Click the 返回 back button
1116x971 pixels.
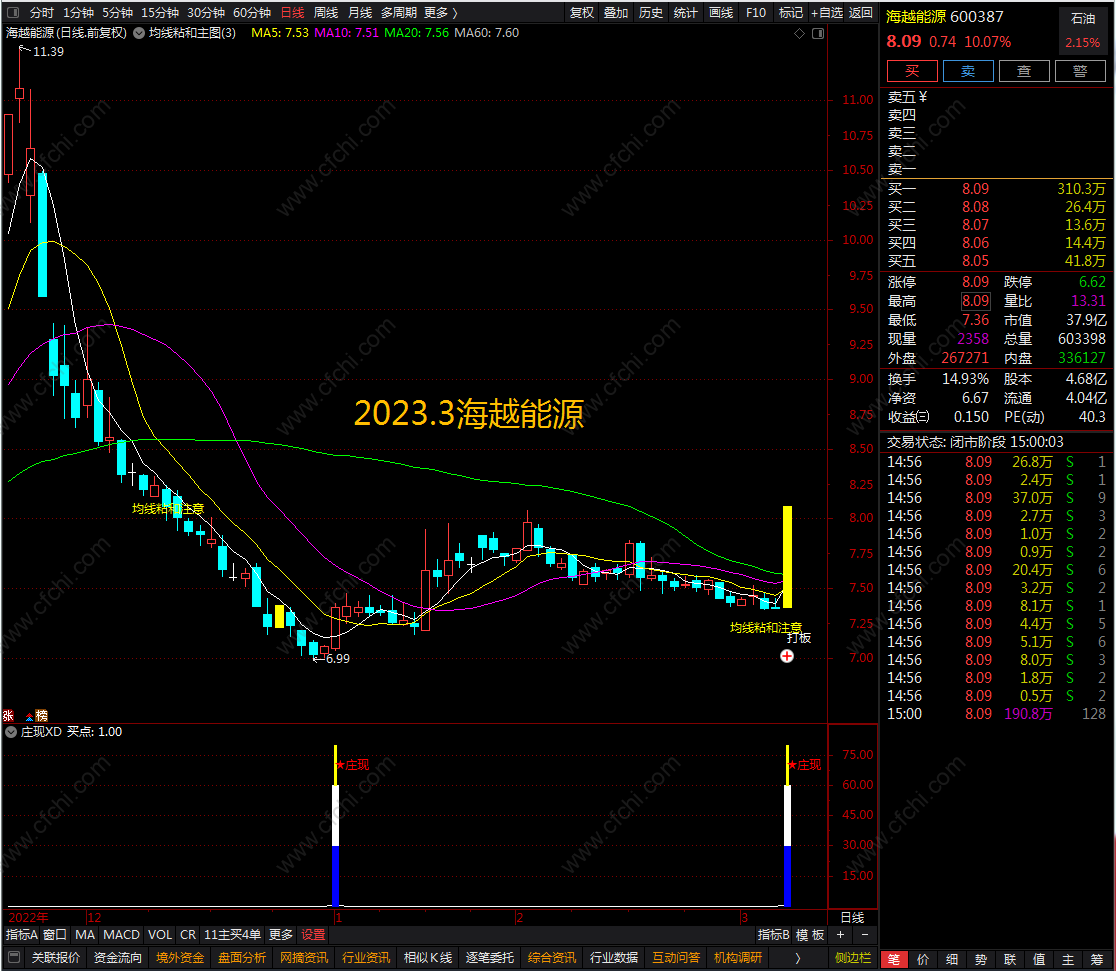860,13
